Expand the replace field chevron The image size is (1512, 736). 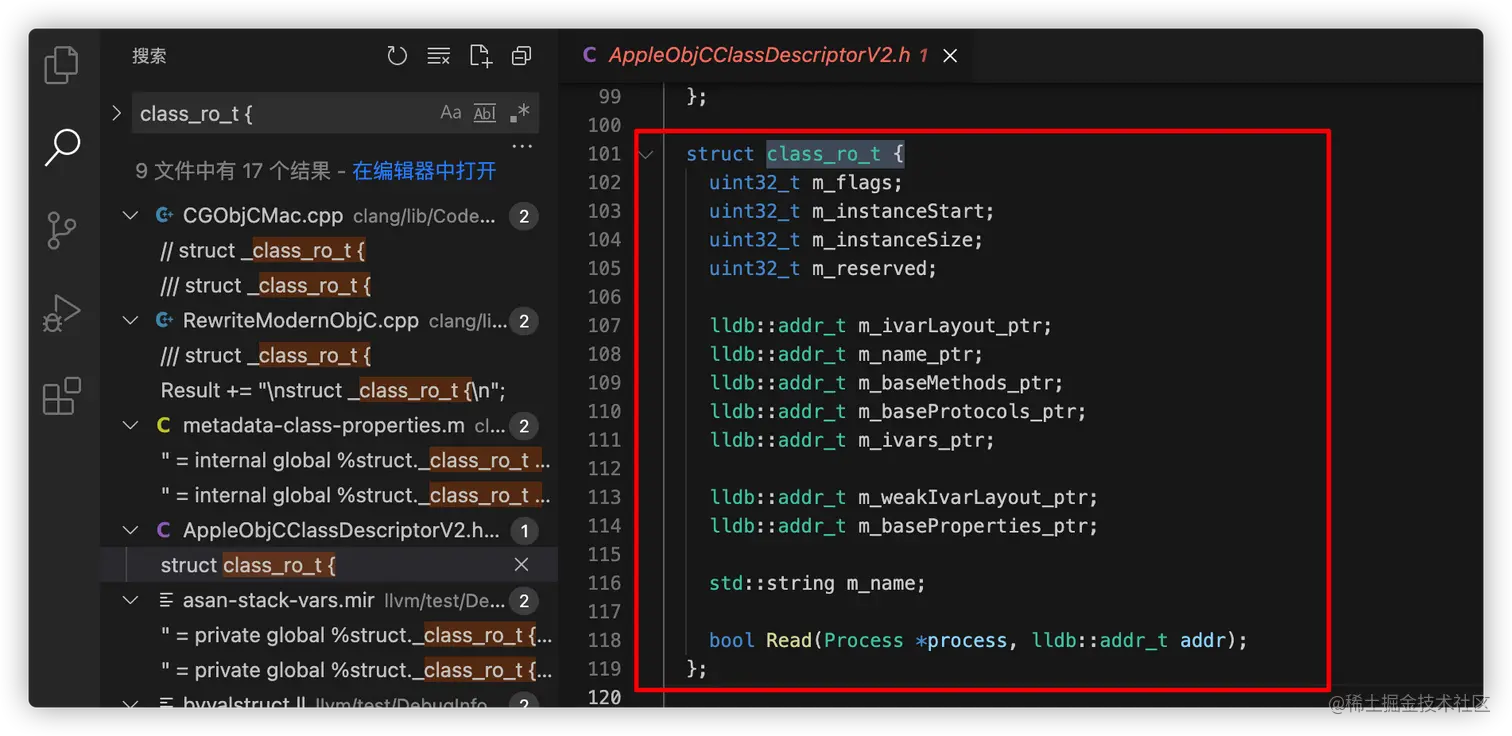[117, 113]
